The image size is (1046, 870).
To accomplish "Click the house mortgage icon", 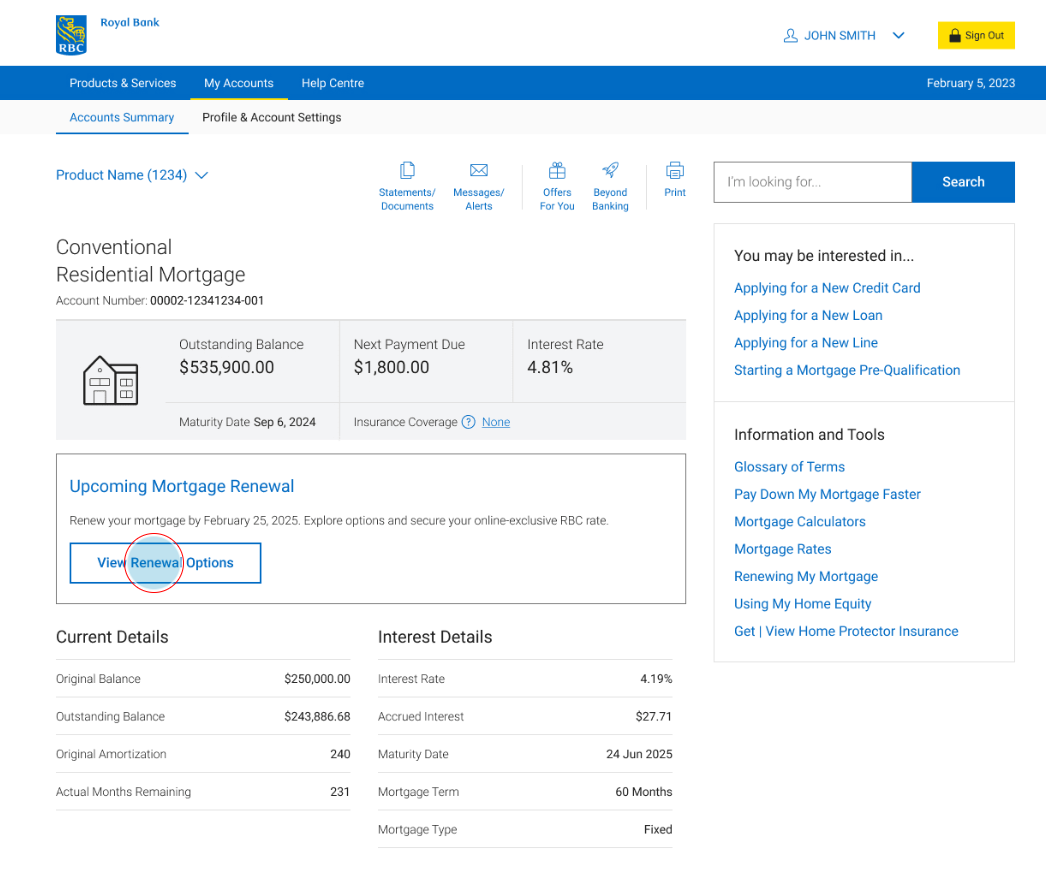I will click(110, 380).
